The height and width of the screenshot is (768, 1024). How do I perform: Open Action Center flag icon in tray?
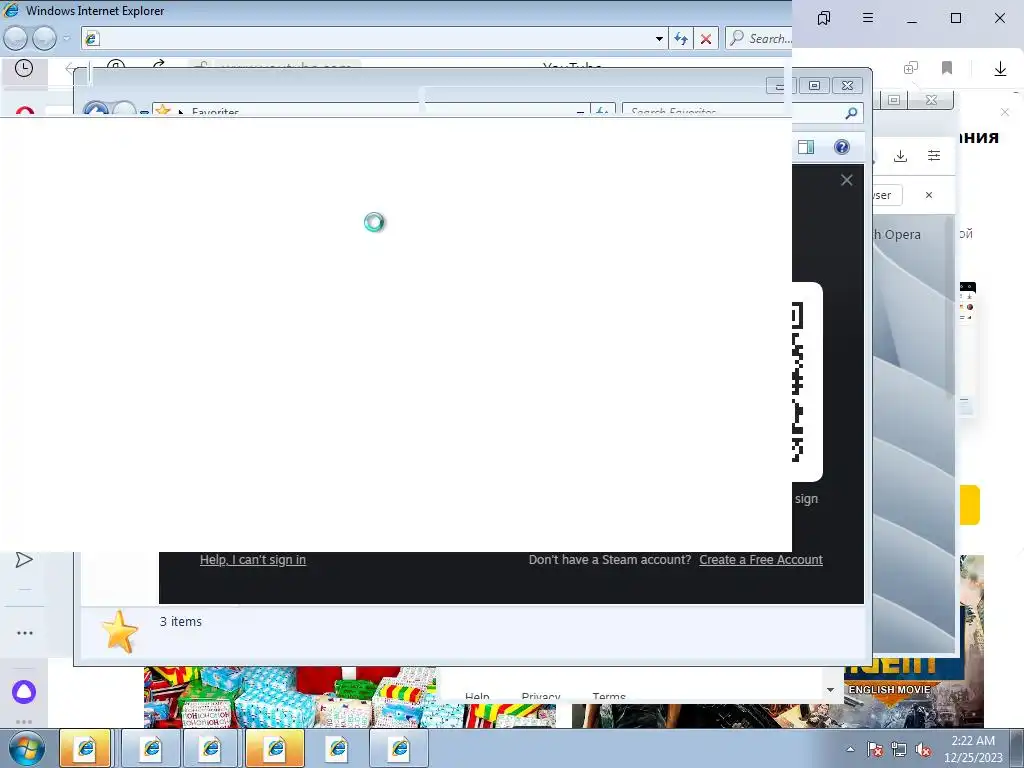[875, 750]
